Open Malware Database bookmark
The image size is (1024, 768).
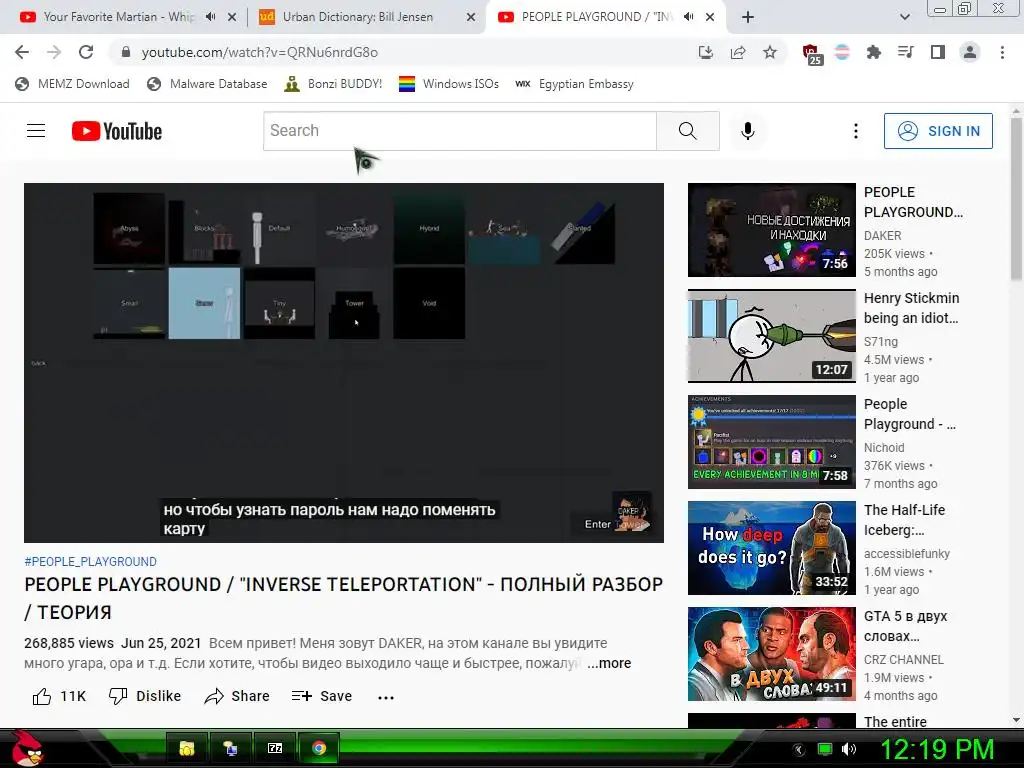point(207,84)
